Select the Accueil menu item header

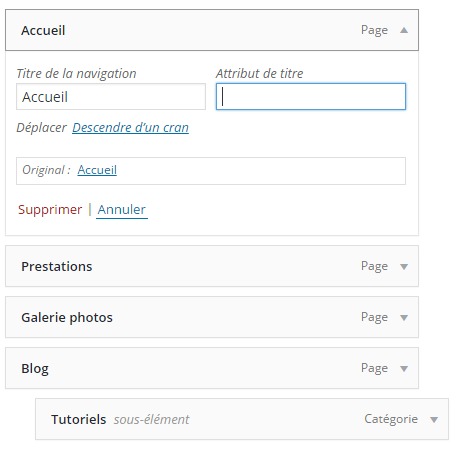tap(212, 30)
